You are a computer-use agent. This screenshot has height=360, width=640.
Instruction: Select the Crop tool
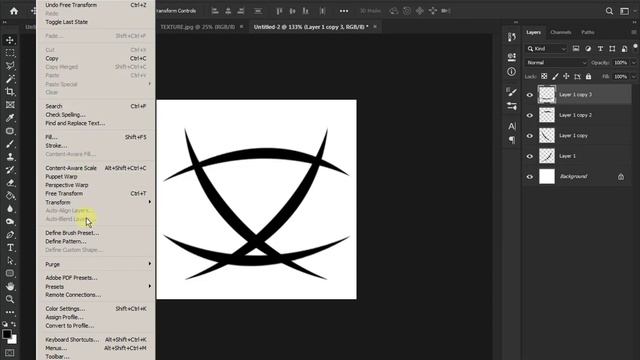10,92
